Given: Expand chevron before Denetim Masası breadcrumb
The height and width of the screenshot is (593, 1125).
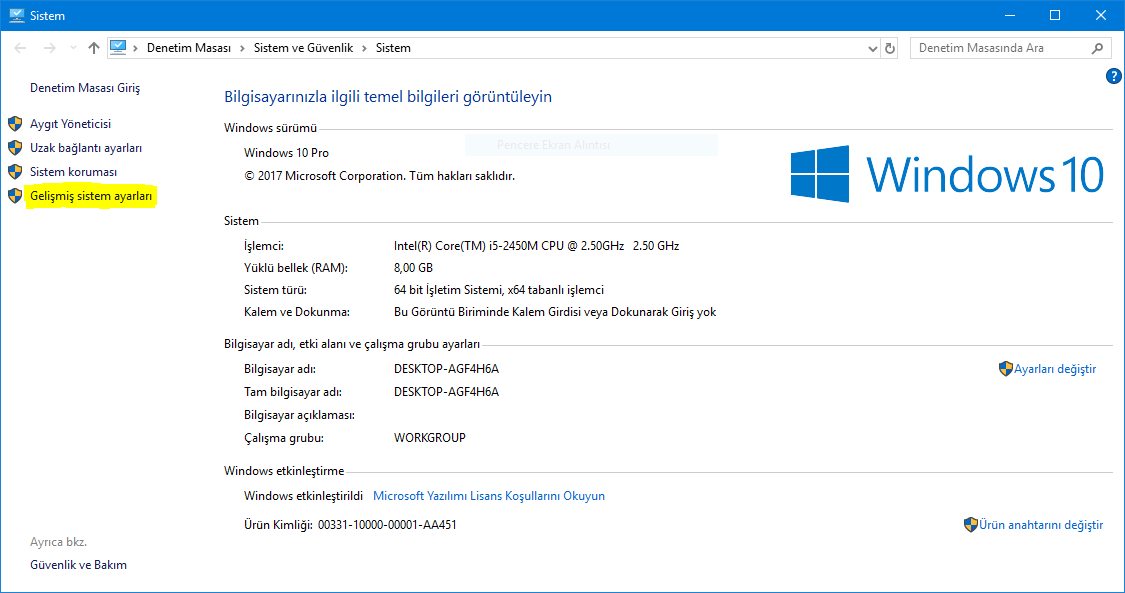Looking at the screenshot, I should point(136,48).
